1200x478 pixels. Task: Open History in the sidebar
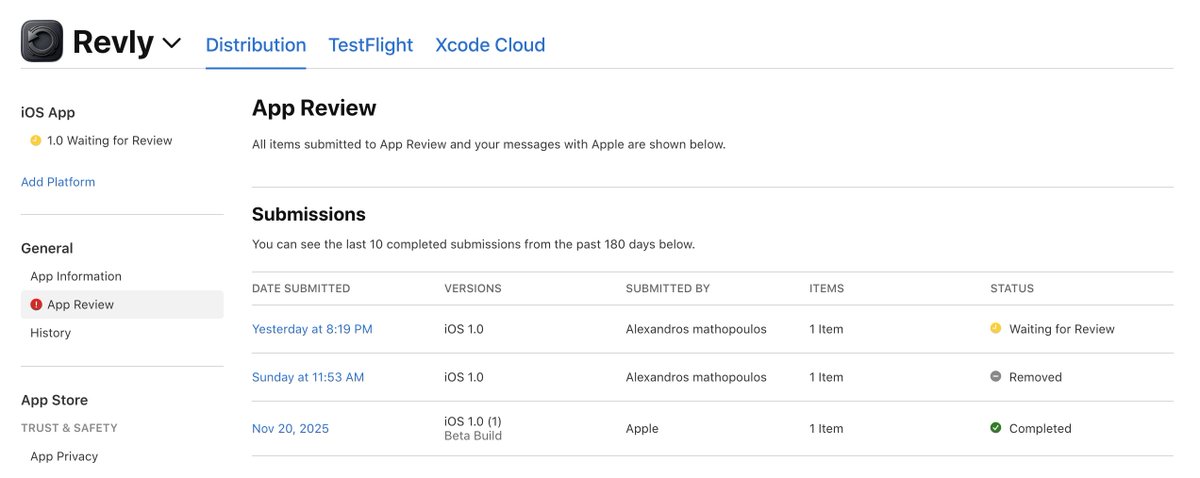tap(50, 333)
